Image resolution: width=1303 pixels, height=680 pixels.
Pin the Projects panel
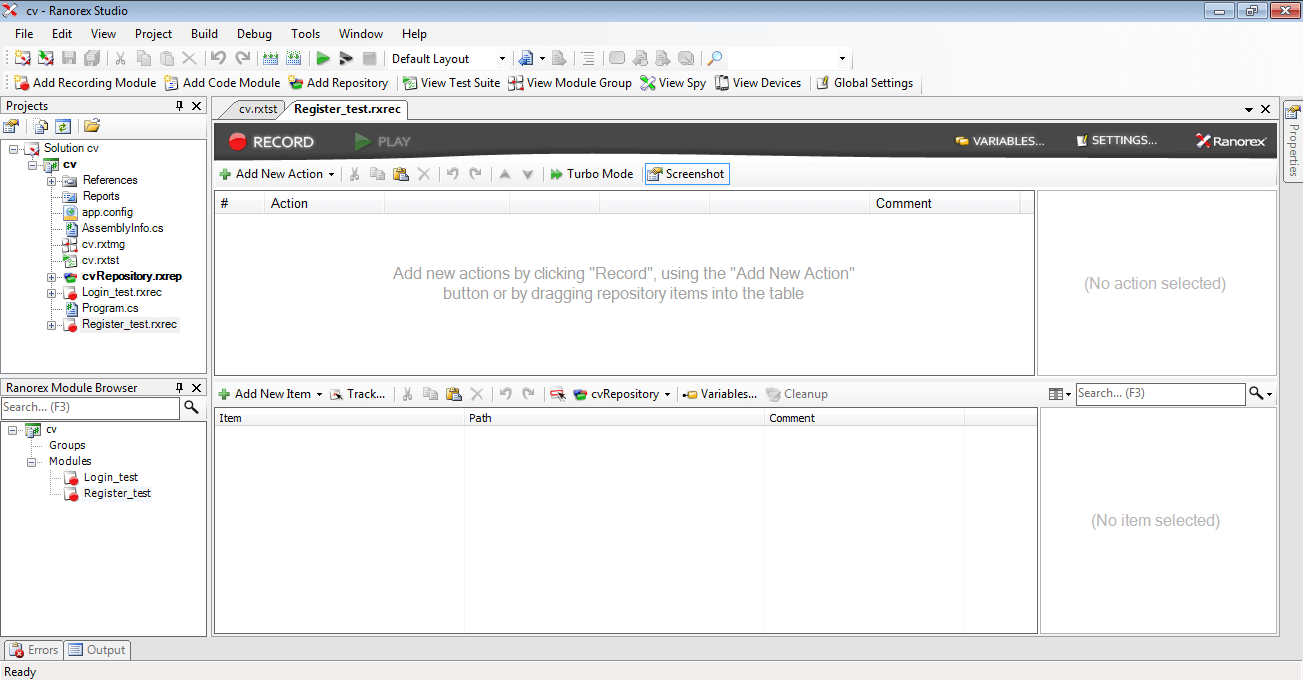(180, 106)
